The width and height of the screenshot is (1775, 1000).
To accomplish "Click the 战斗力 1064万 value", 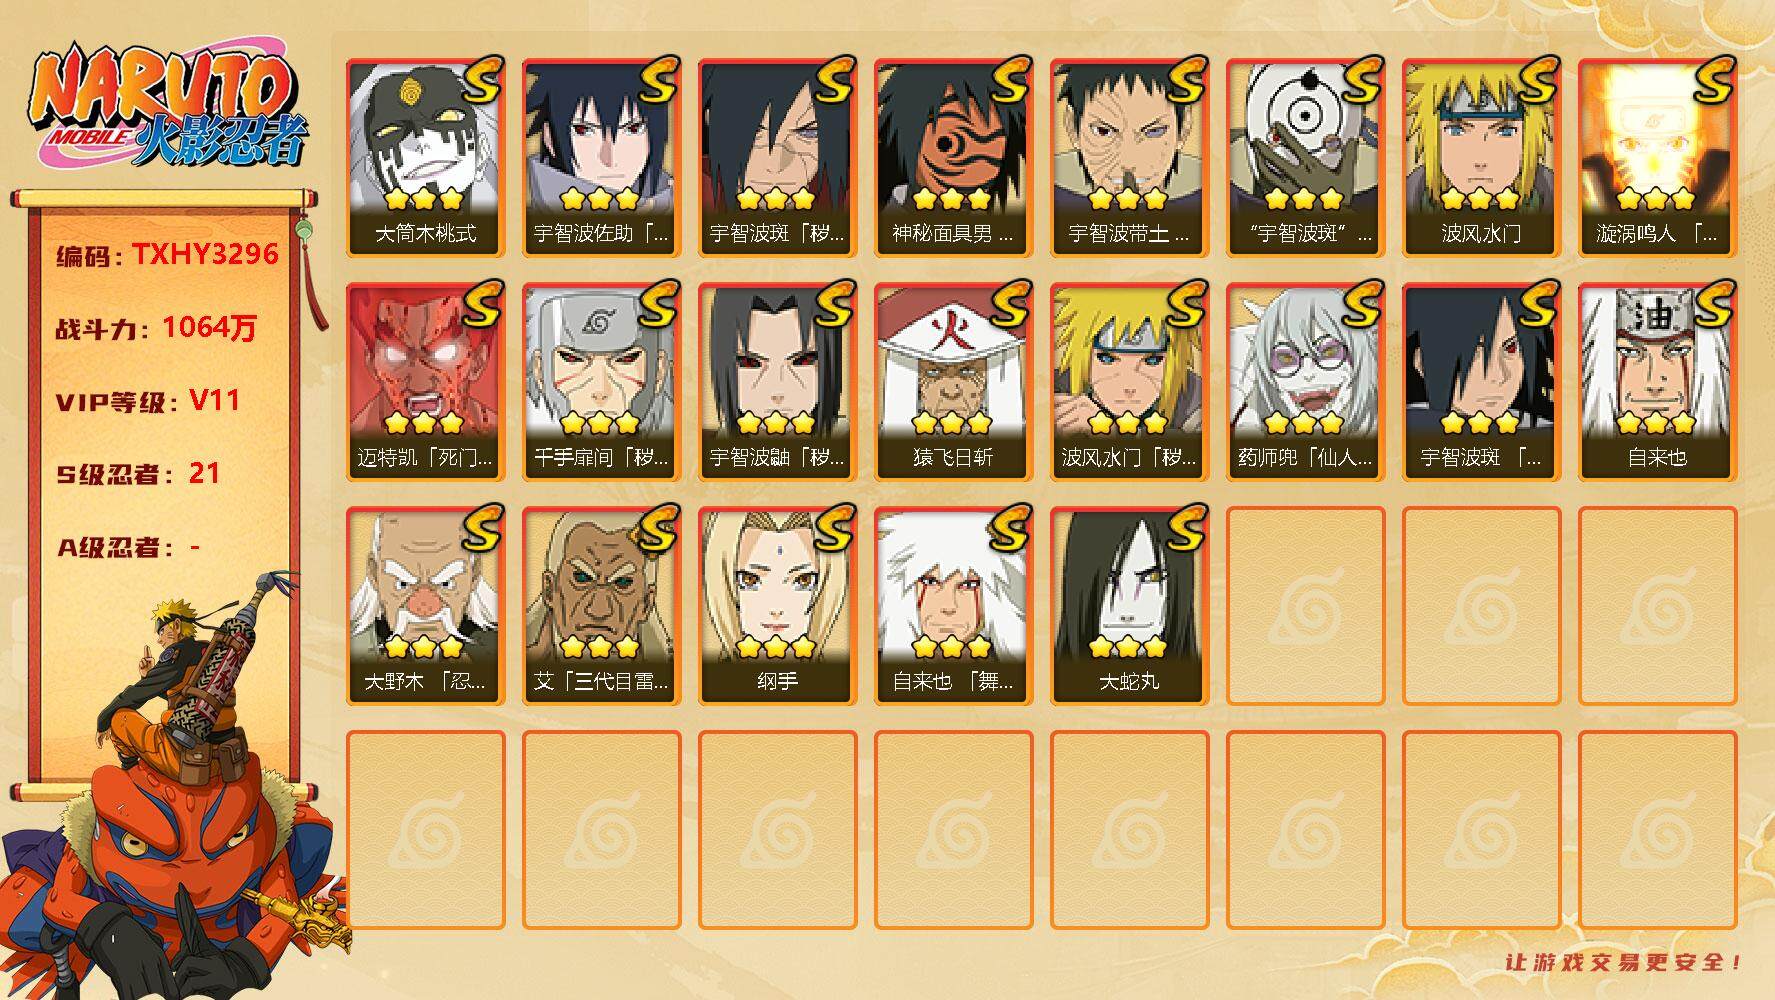I will pyautogui.click(x=210, y=327).
